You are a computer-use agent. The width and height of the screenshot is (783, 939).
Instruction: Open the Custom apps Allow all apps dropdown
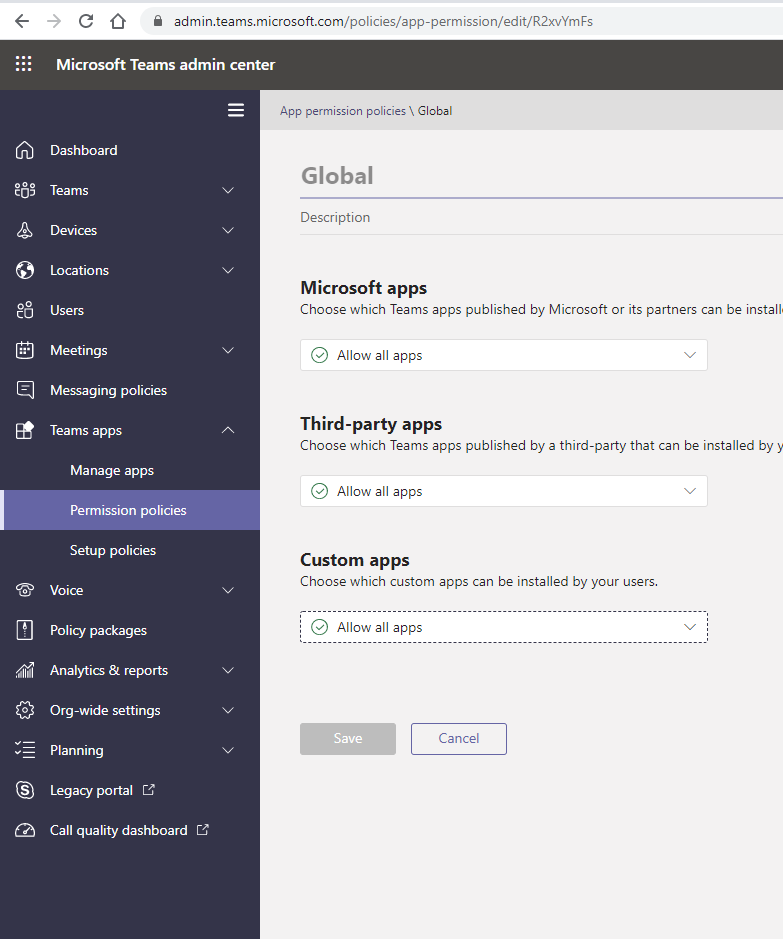503,627
